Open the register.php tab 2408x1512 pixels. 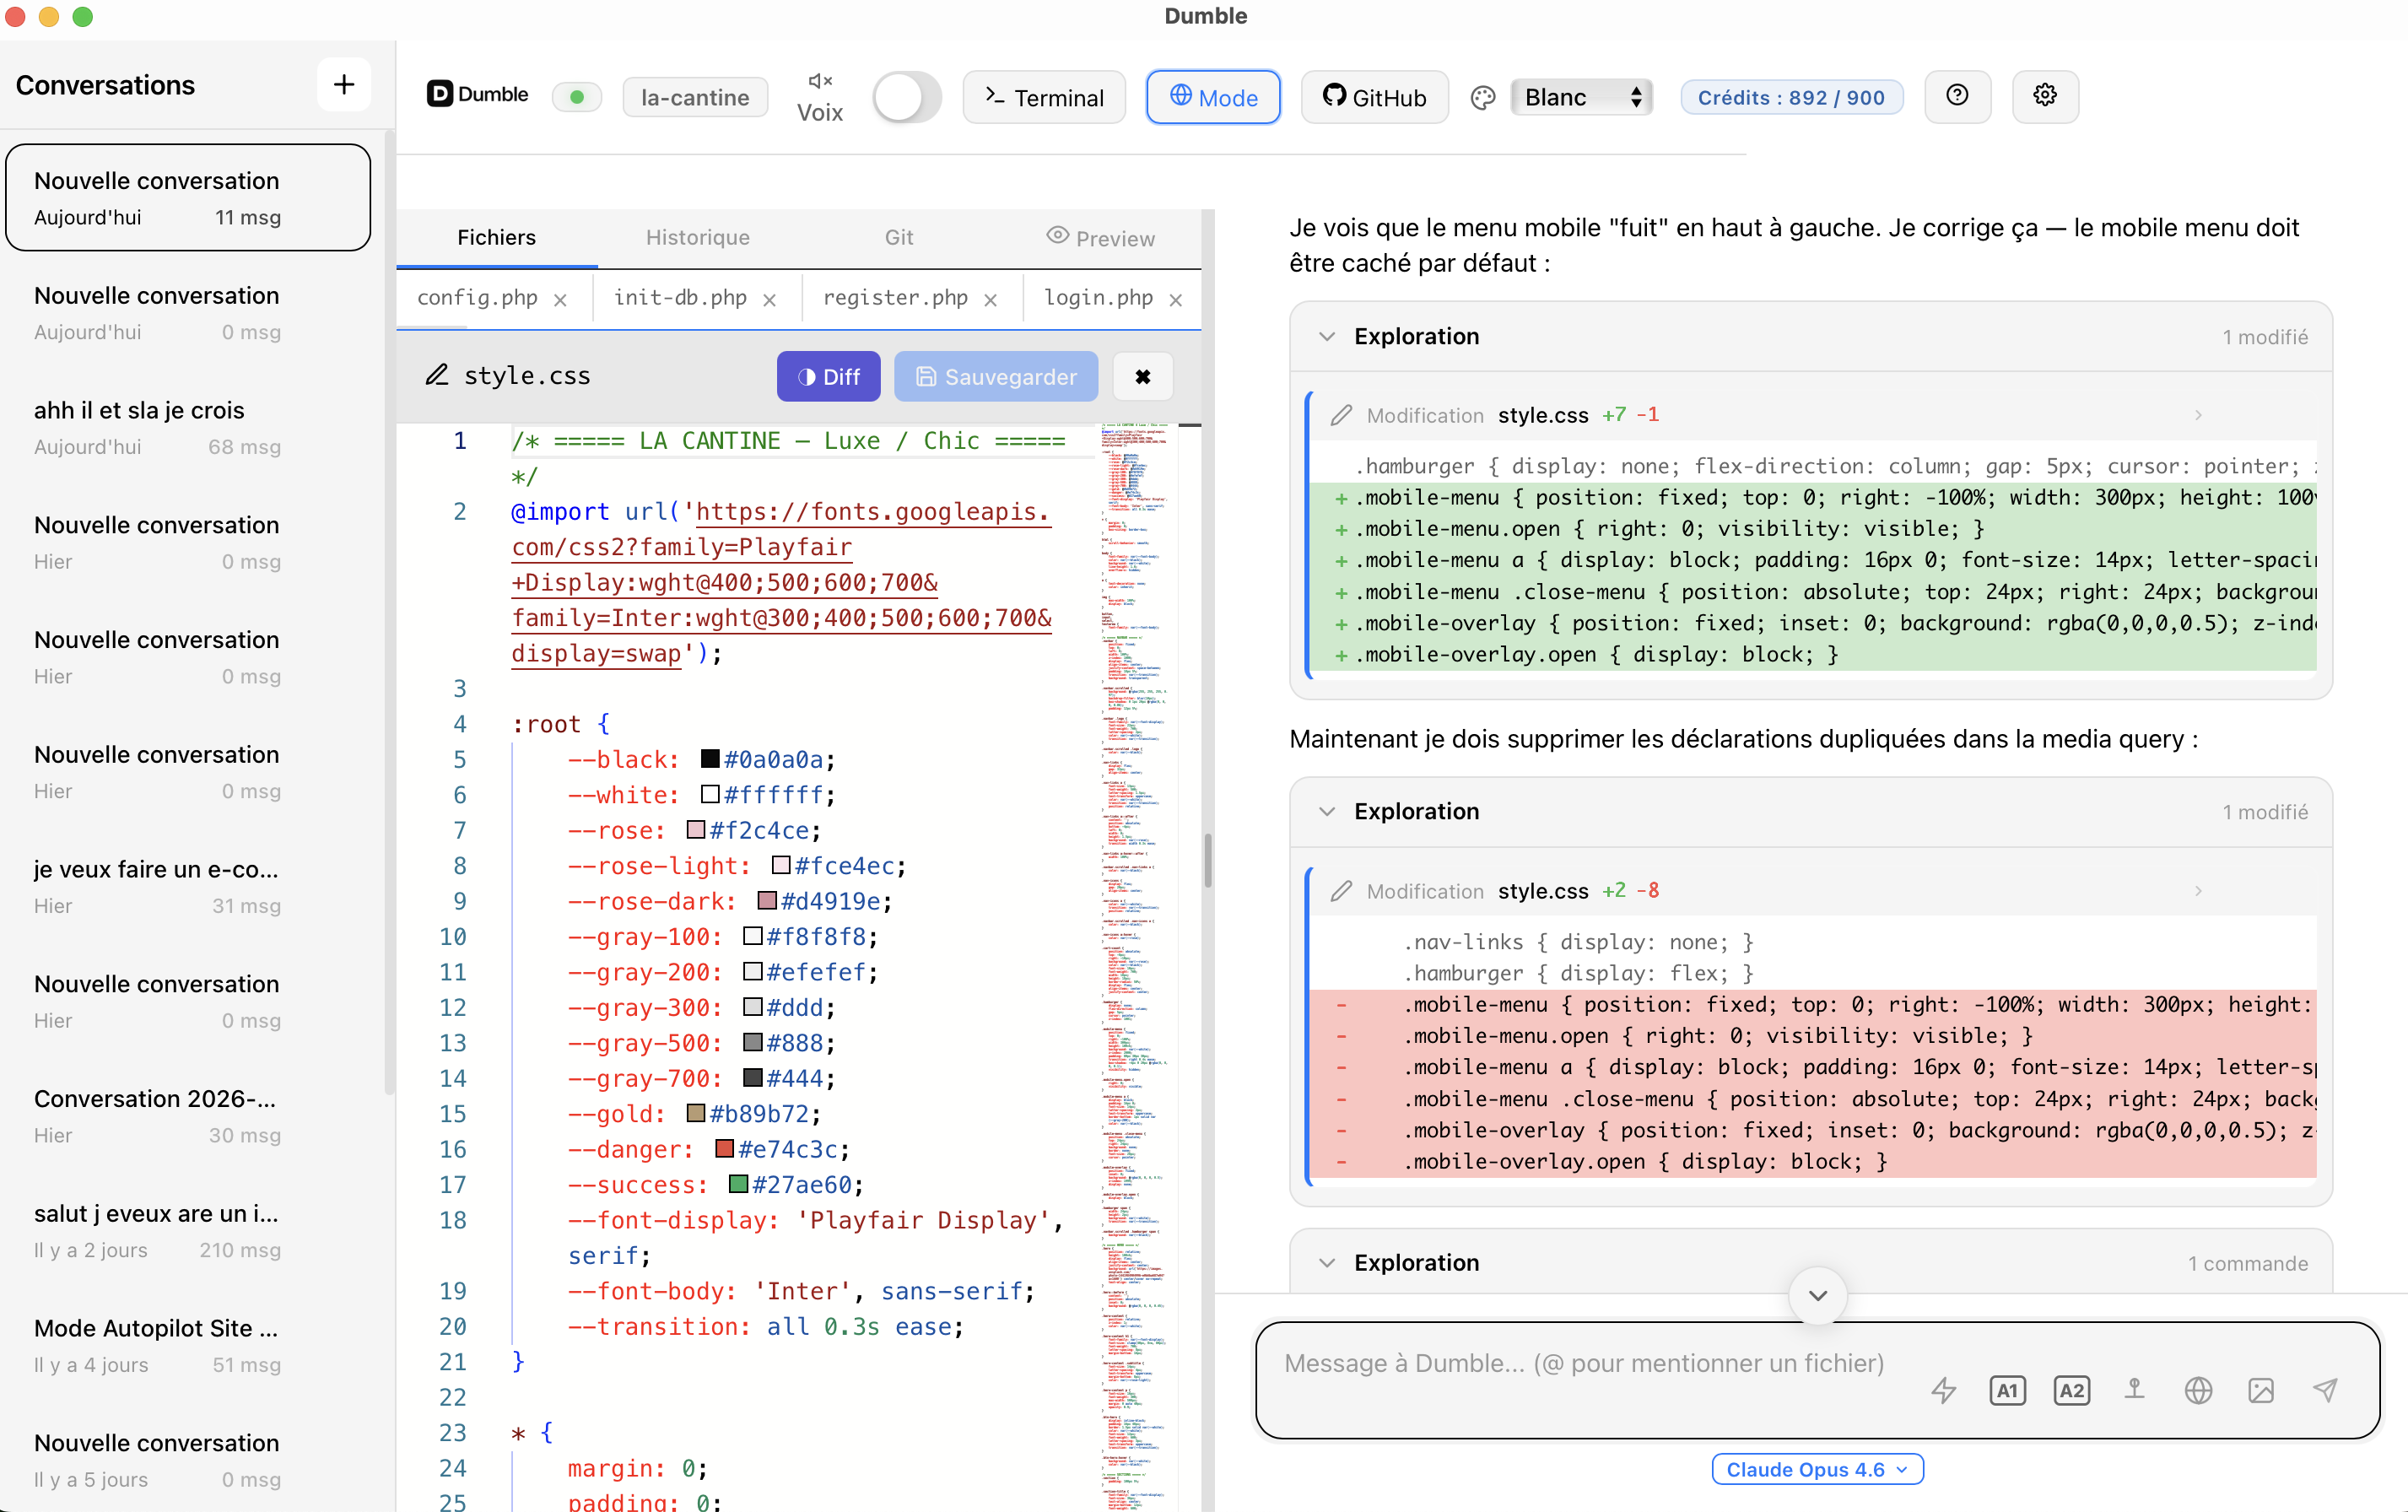point(894,297)
